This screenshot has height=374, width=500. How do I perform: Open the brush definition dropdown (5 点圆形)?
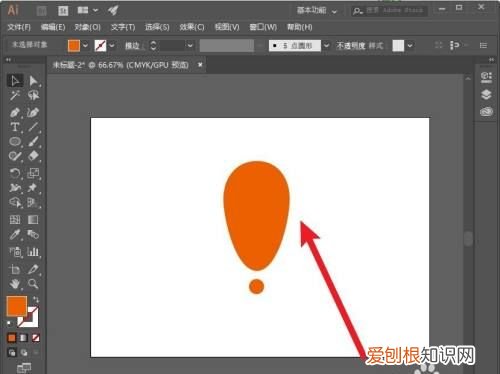point(326,45)
